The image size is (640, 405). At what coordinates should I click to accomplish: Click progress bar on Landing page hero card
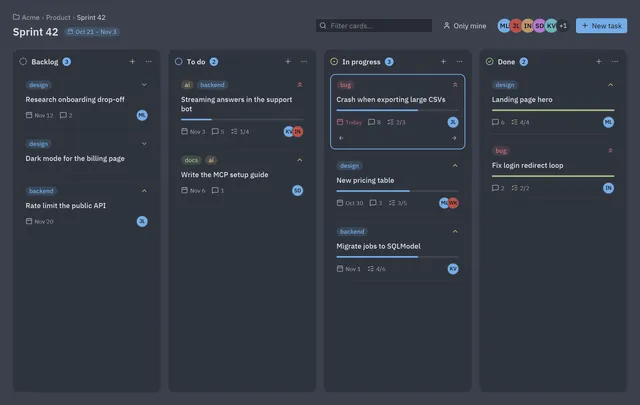[553, 110]
